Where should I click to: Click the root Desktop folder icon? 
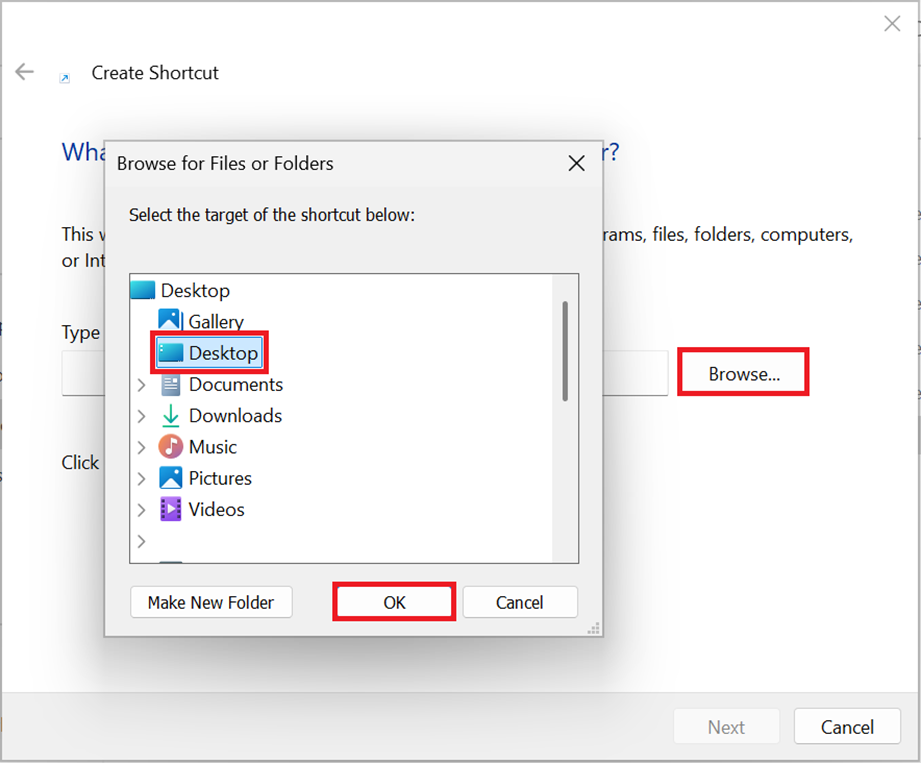143,290
